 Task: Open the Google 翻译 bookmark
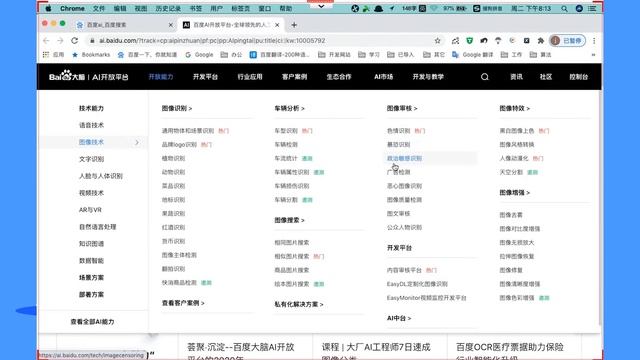click(473, 55)
